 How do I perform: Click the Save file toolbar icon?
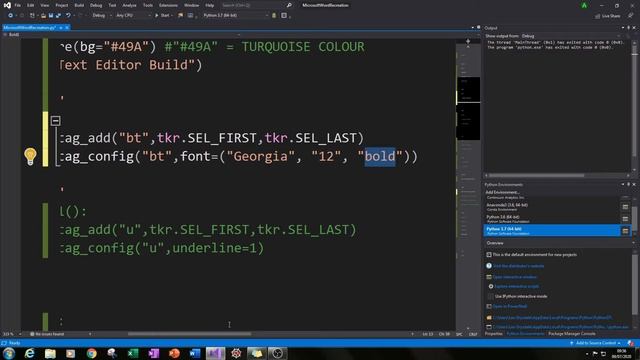point(51,16)
